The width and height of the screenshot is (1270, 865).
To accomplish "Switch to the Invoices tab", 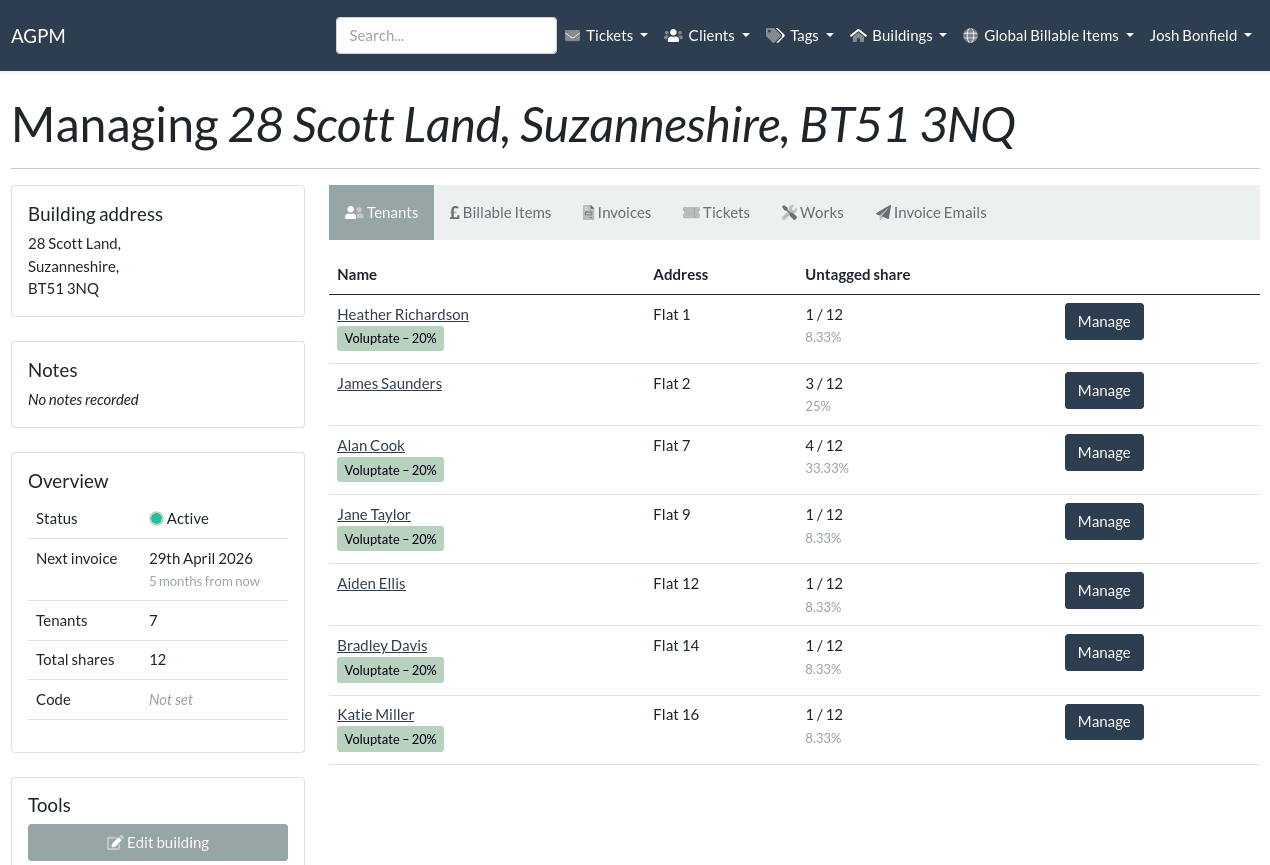I will tap(617, 213).
